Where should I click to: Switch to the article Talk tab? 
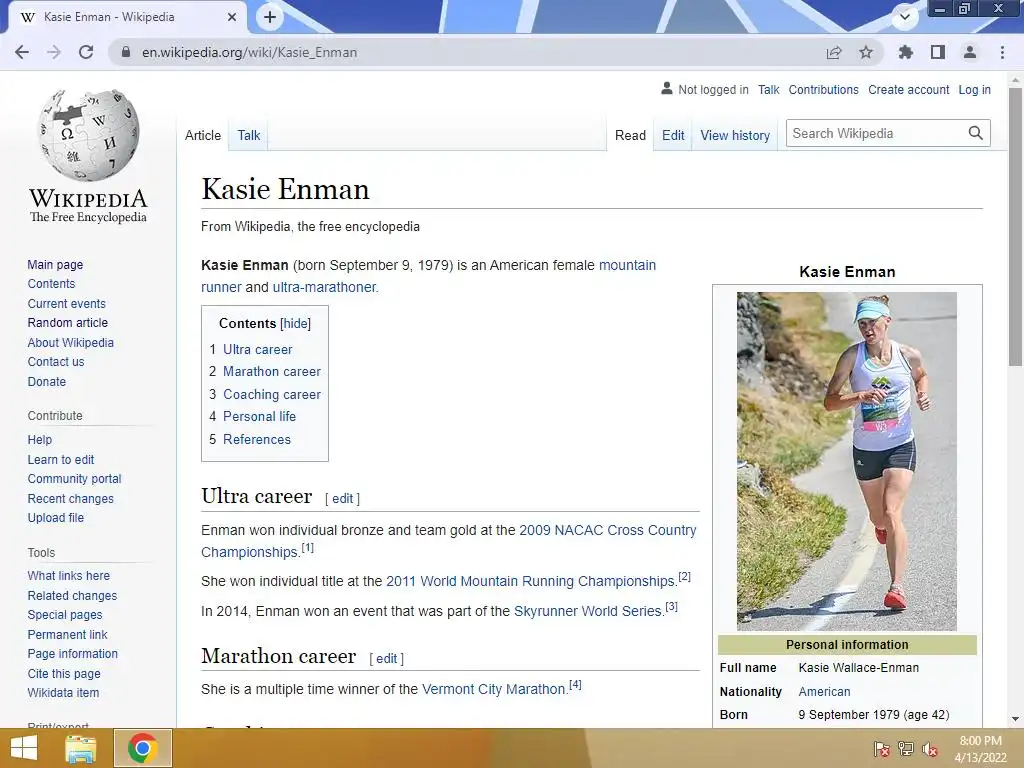pyautogui.click(x=248, y=135)
